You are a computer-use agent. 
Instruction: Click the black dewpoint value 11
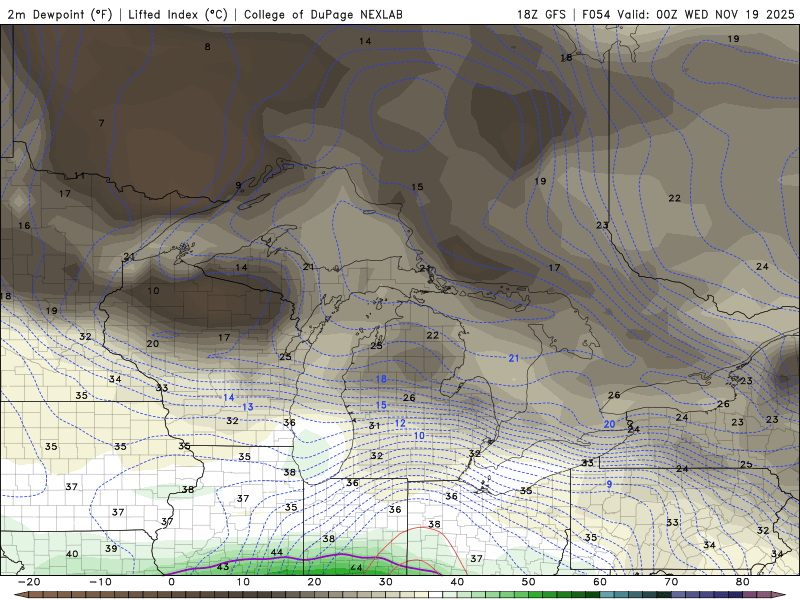(80, 176)
